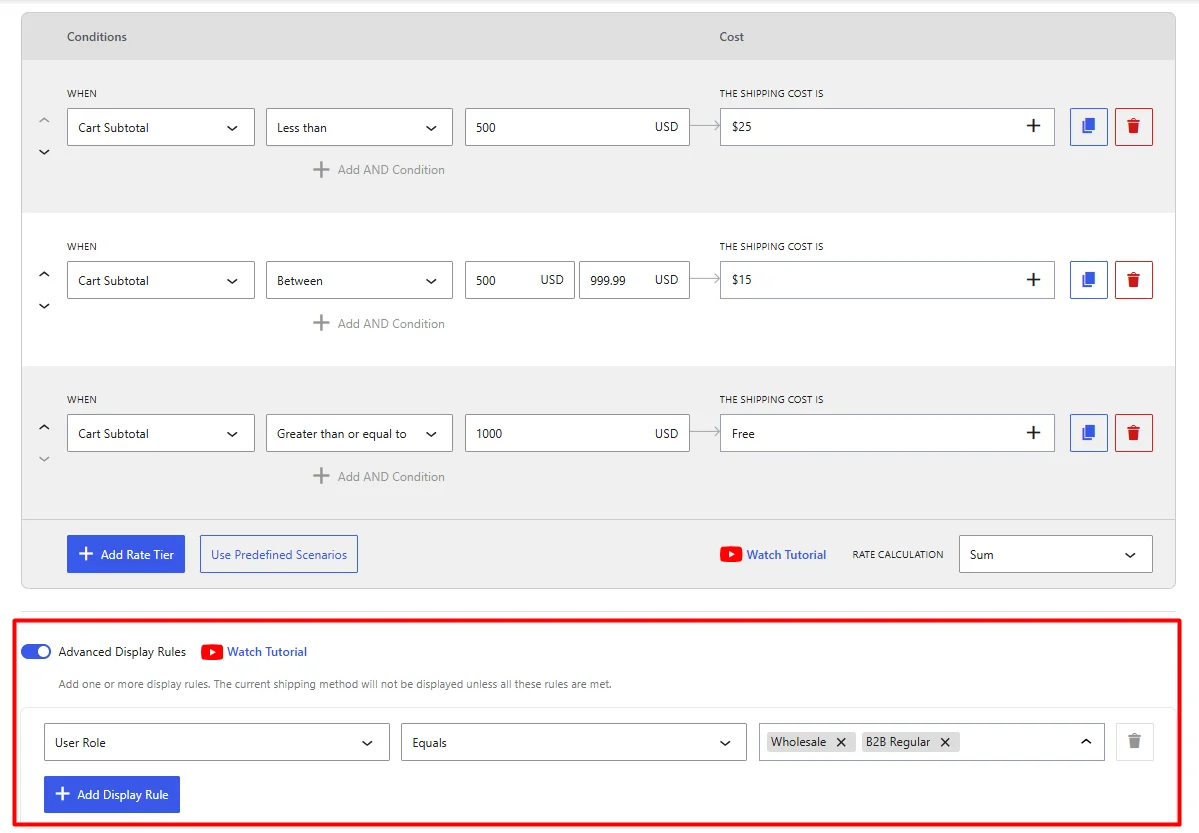
Task: Click the RATE CALCULATION label
Action: (x=898, y=555)
